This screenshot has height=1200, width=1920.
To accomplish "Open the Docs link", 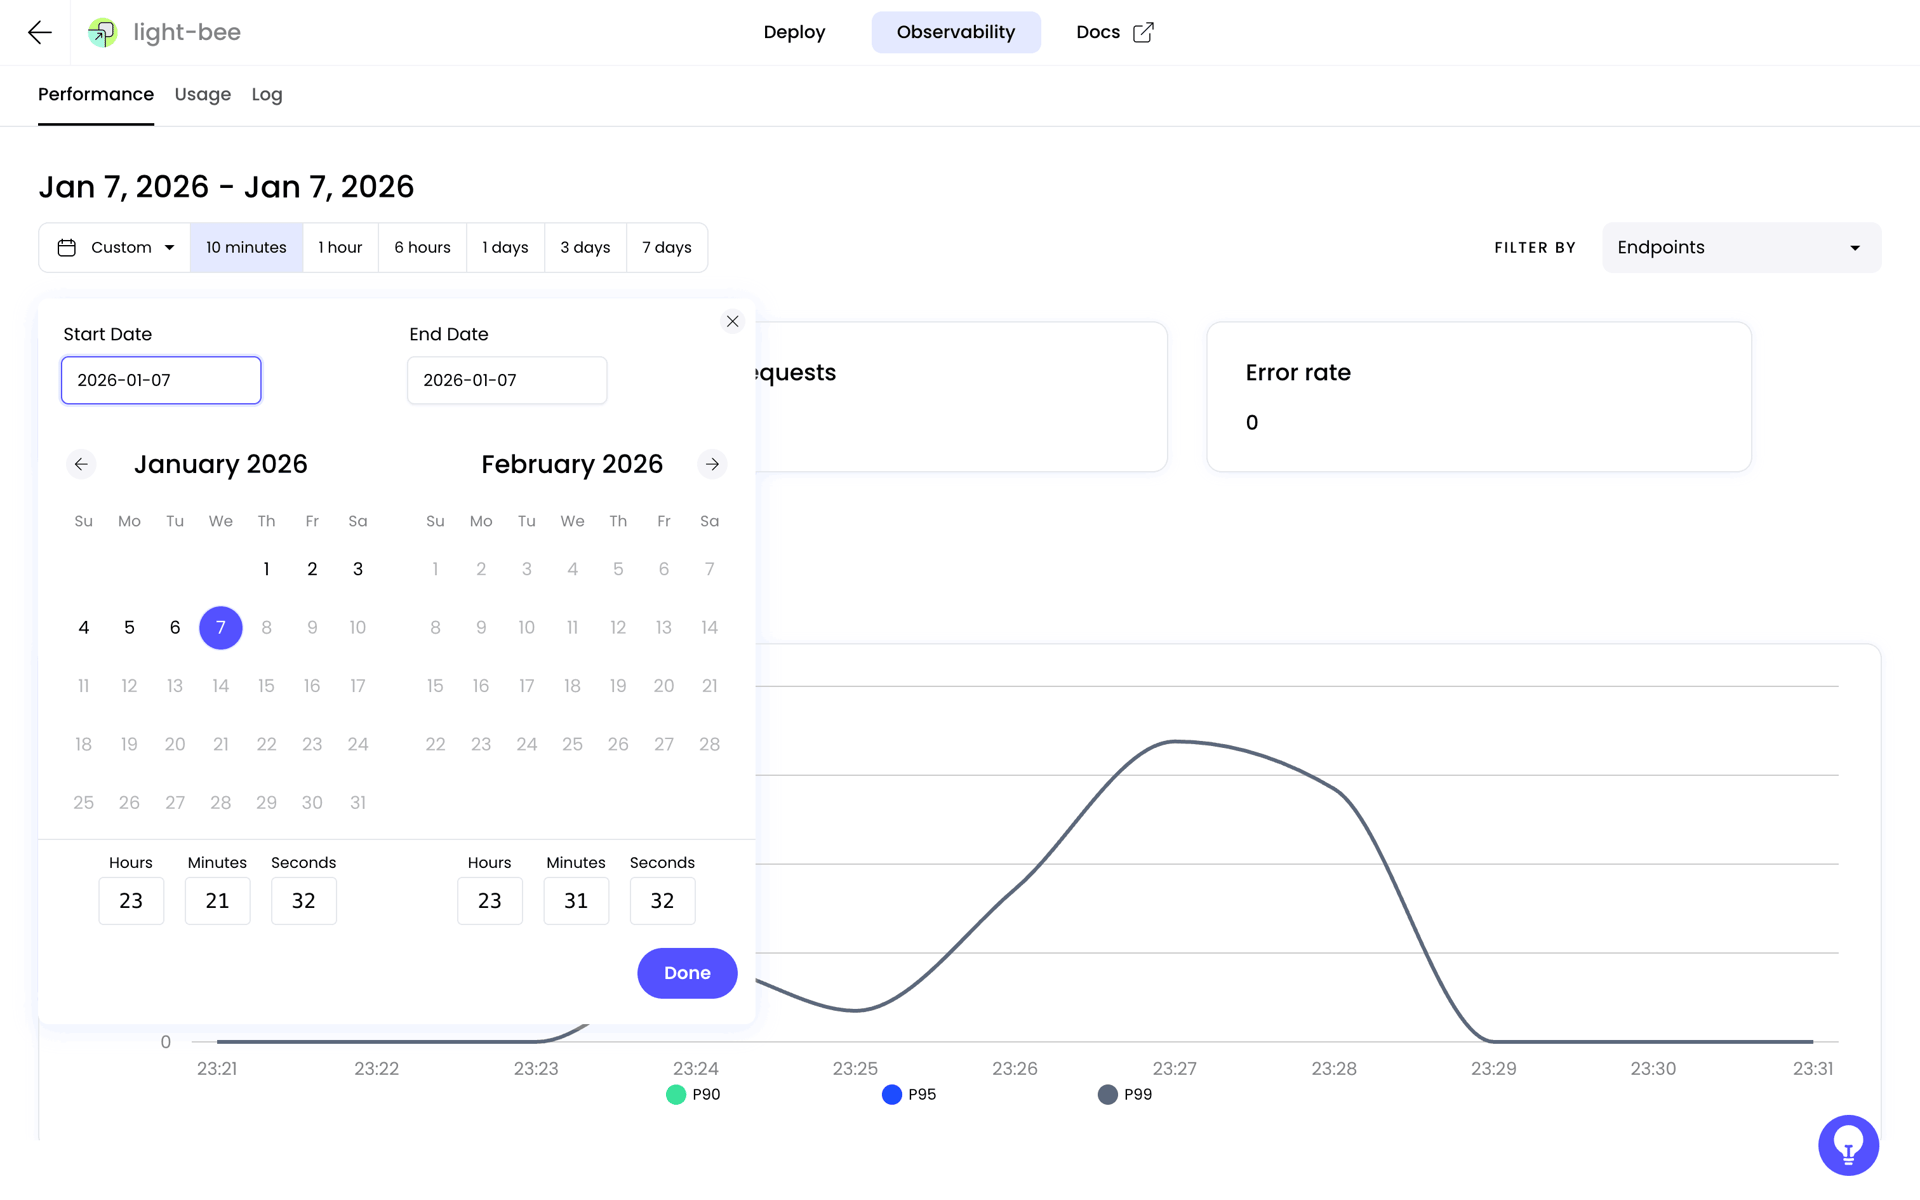I will pos(1114,32).
